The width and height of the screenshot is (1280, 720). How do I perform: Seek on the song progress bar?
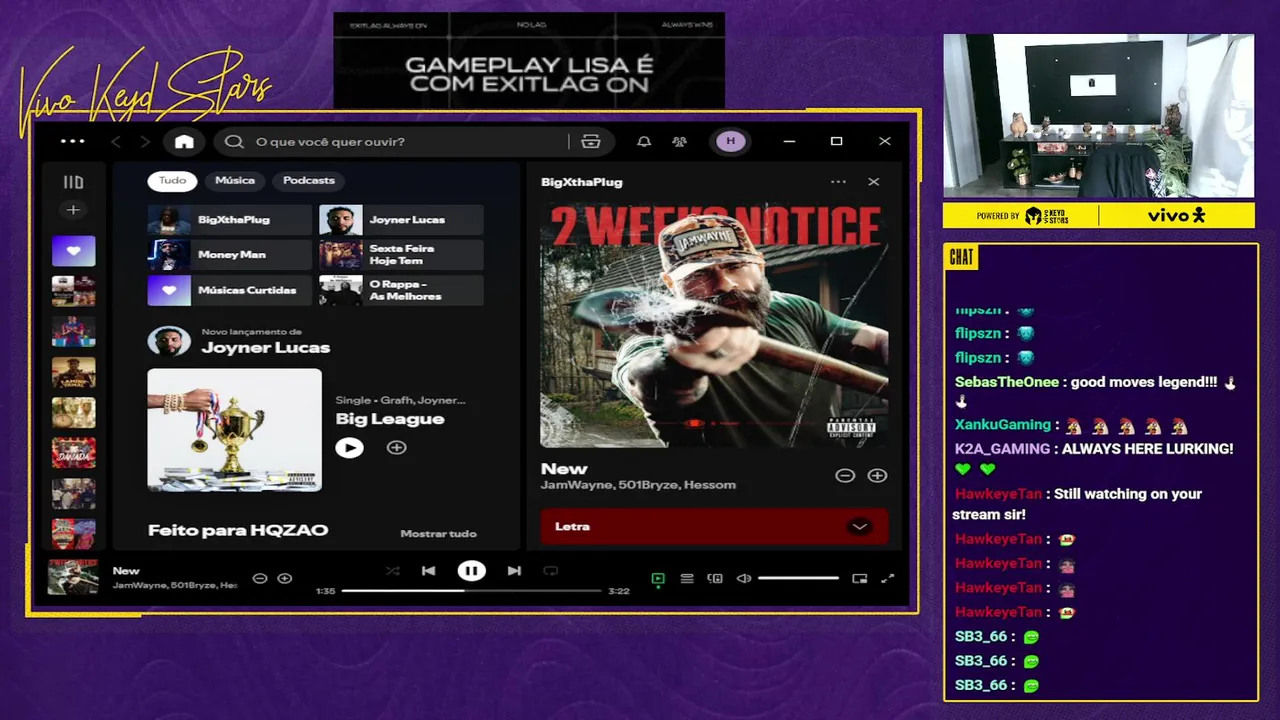(472, 591)
